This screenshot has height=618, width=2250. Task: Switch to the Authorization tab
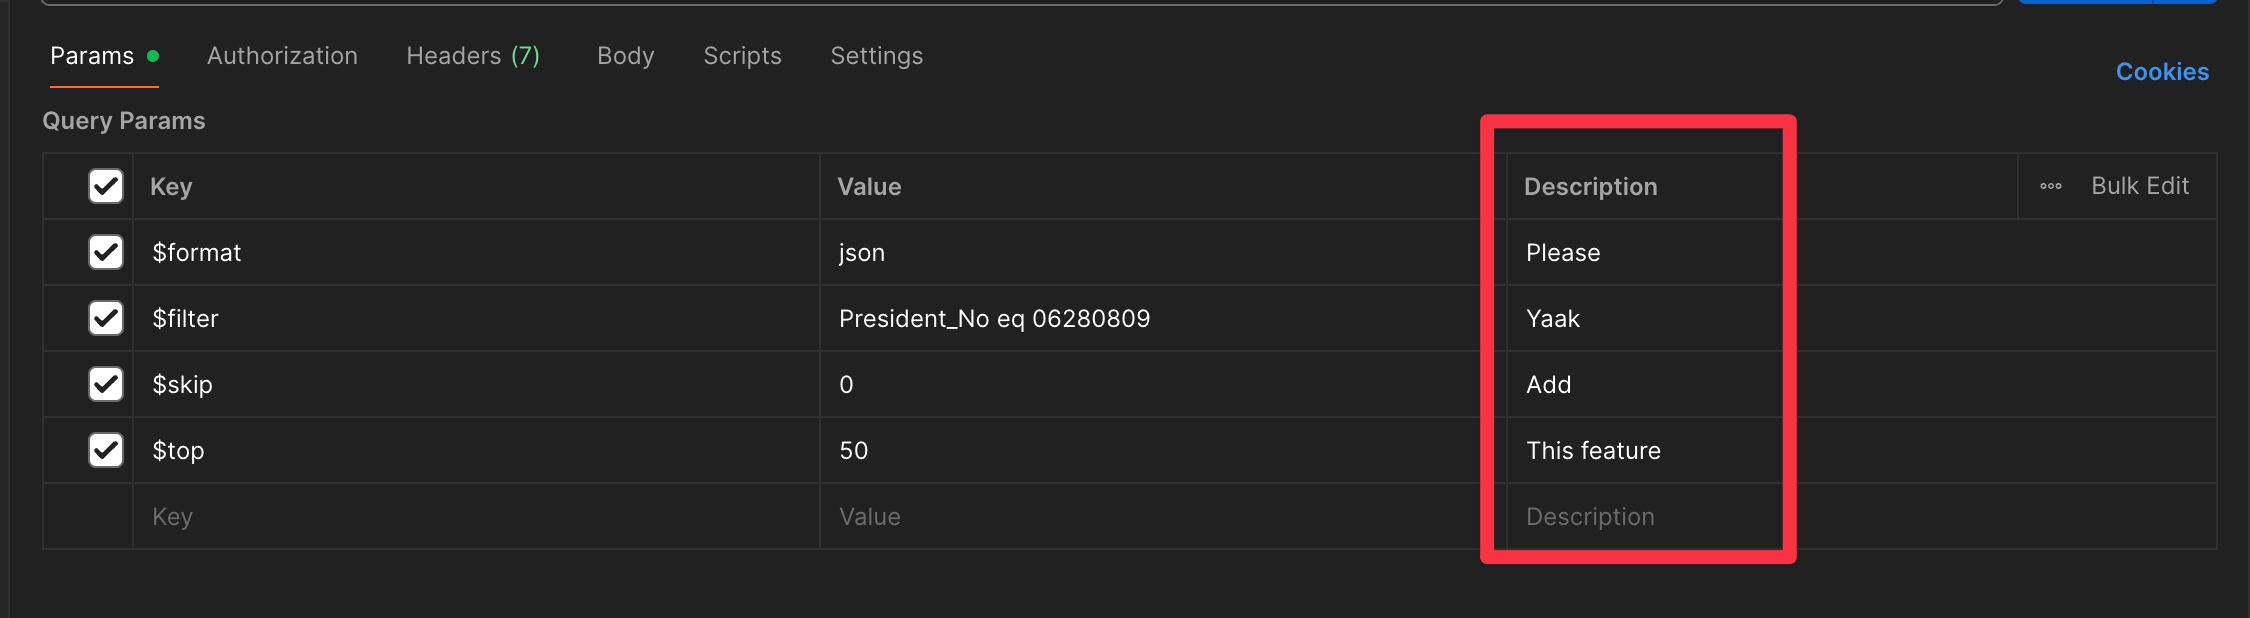[282, 56]
